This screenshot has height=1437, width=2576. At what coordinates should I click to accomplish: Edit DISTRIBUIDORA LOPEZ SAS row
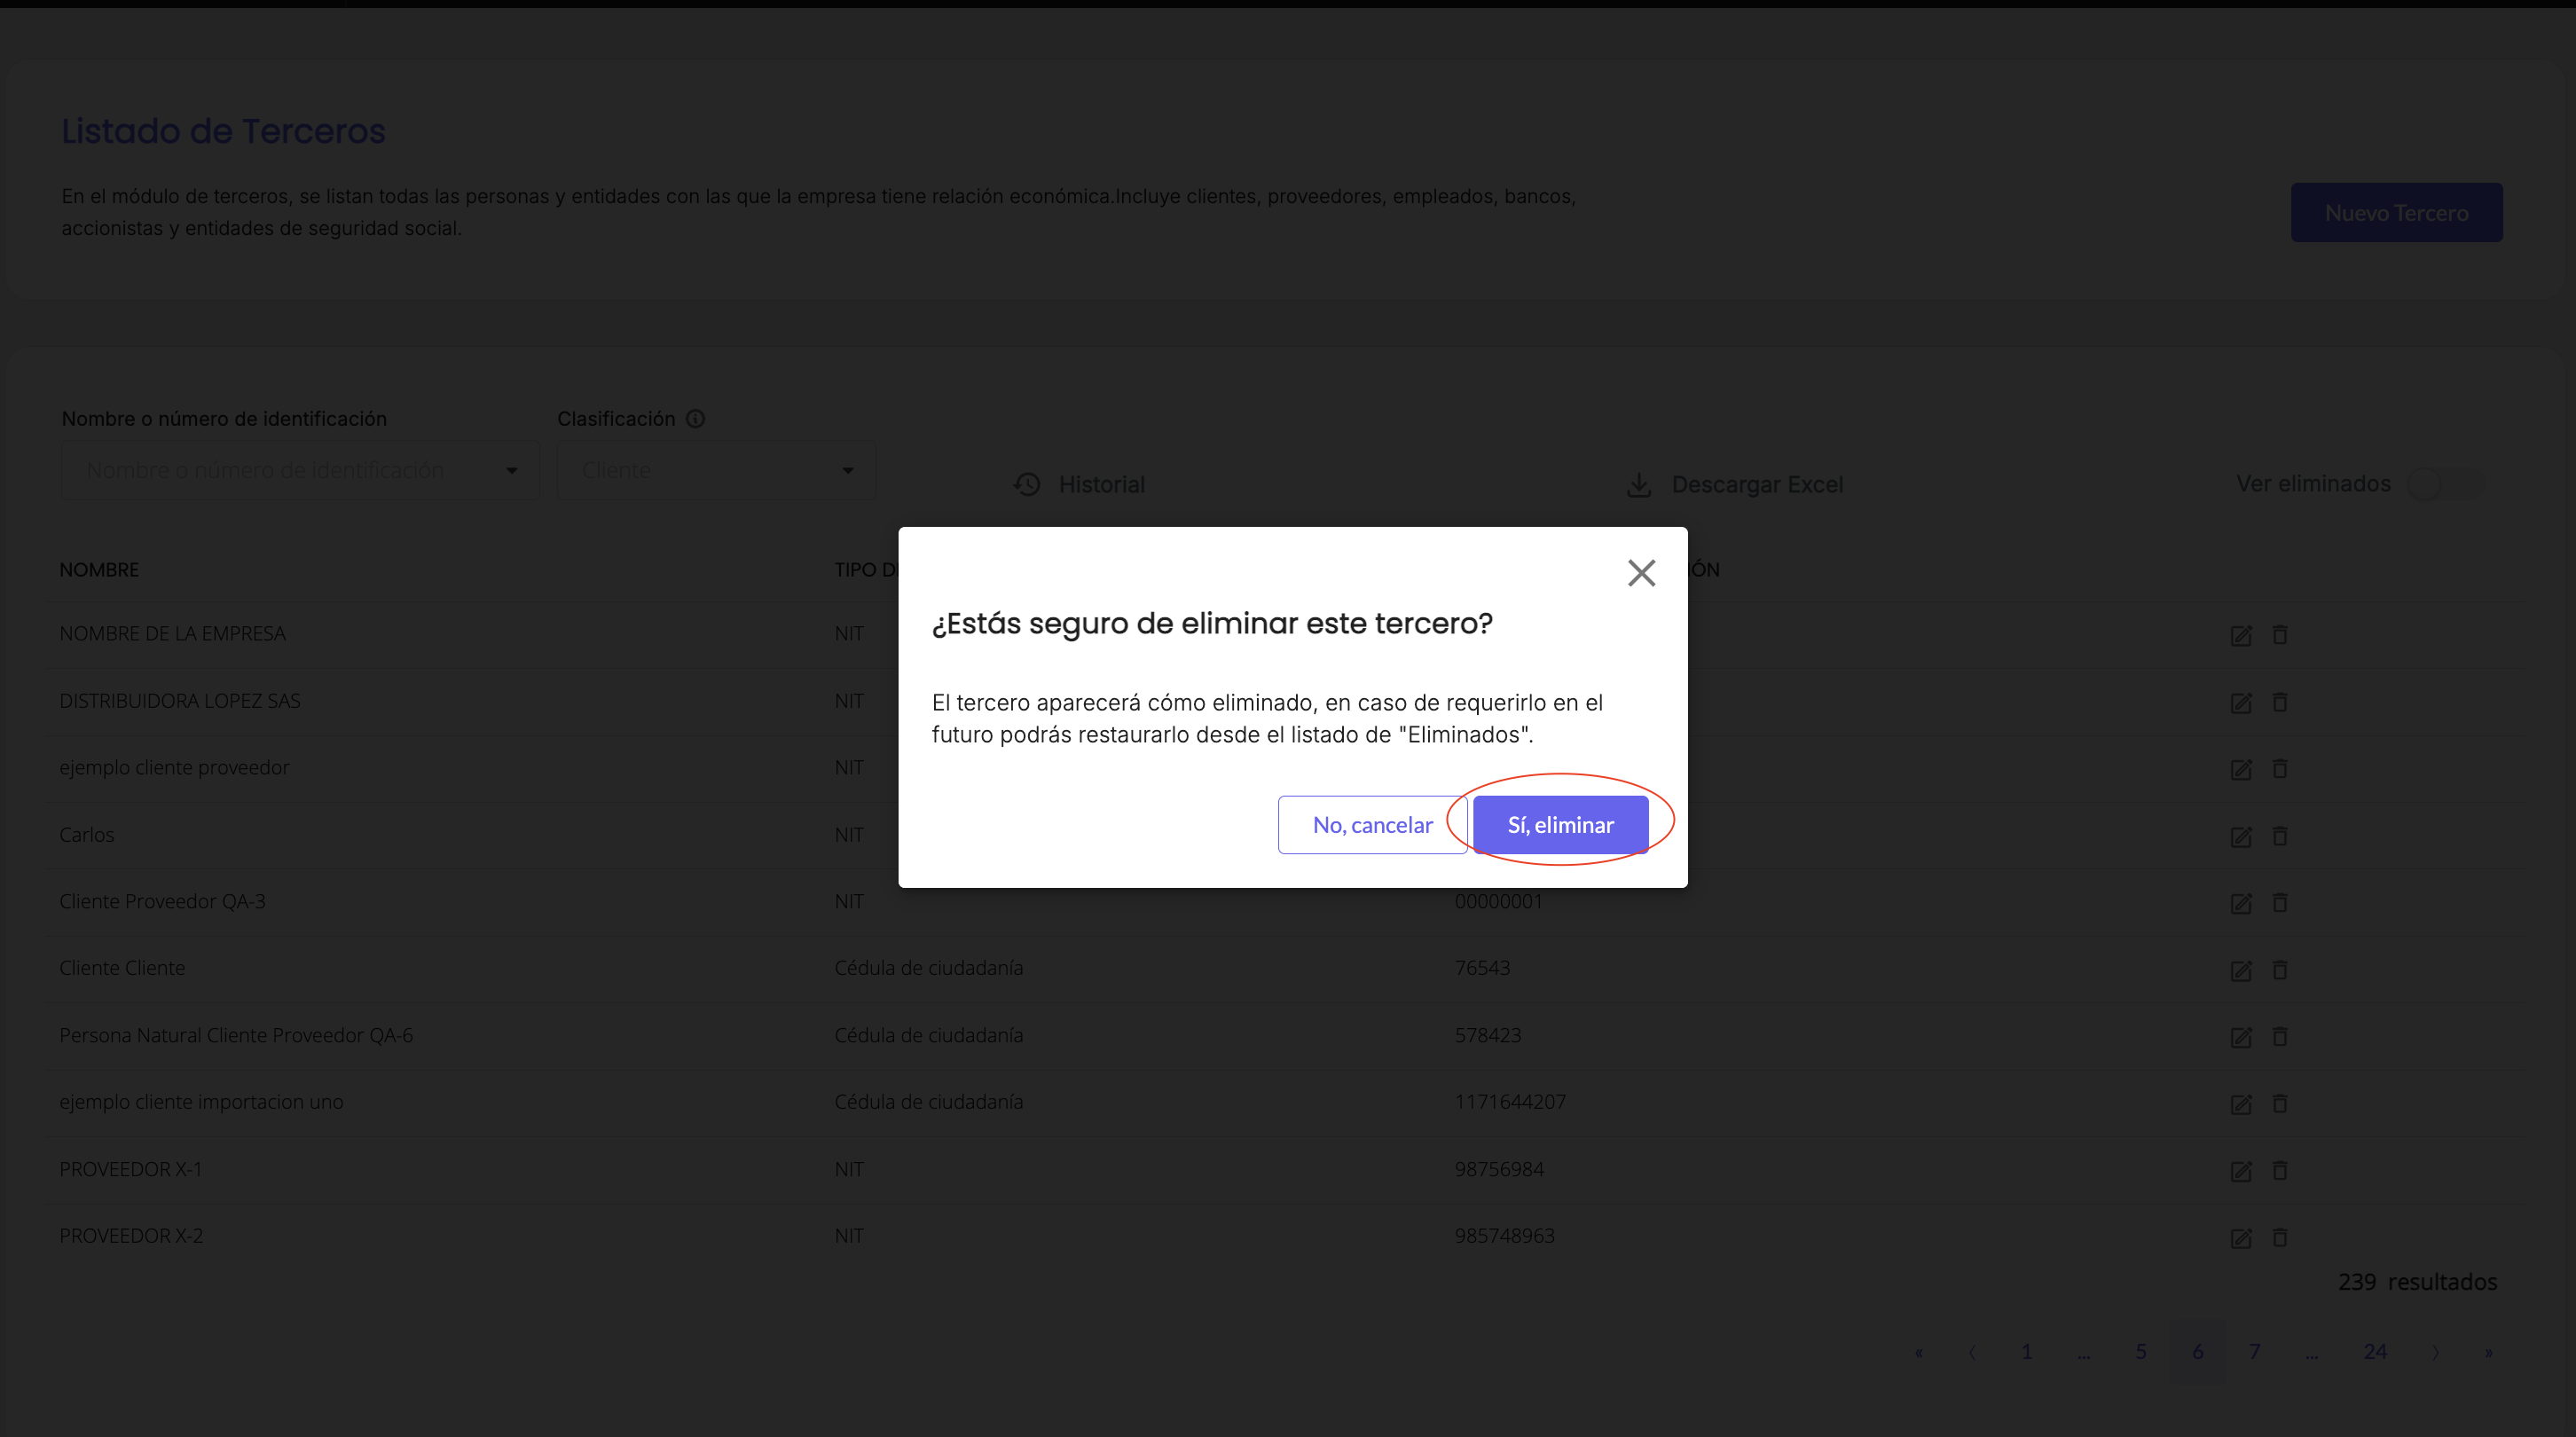(2240, 703)
